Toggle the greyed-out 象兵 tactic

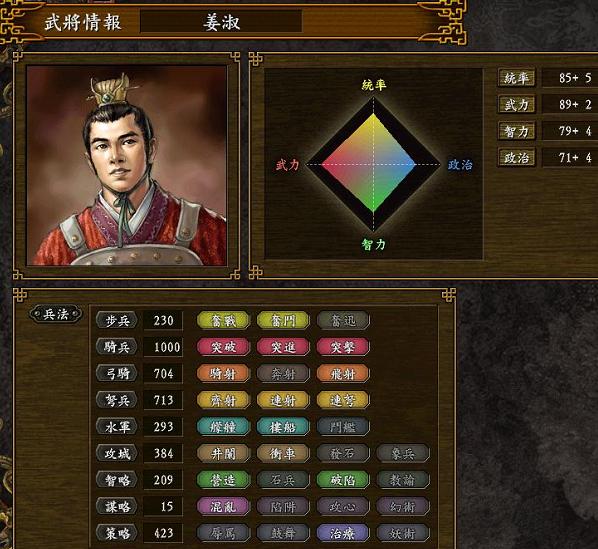pos(403,453)
